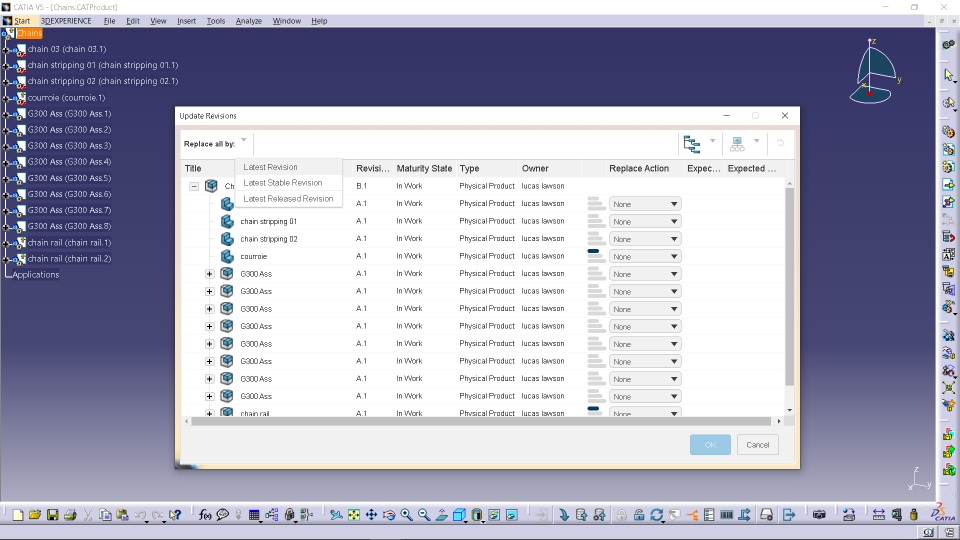Expand chain 03 node in specification tree

click(x=6, y=50)
